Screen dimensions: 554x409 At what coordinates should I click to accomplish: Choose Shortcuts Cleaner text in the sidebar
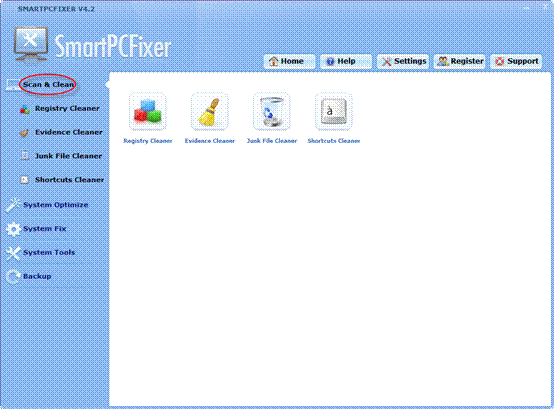pos(69,179)
